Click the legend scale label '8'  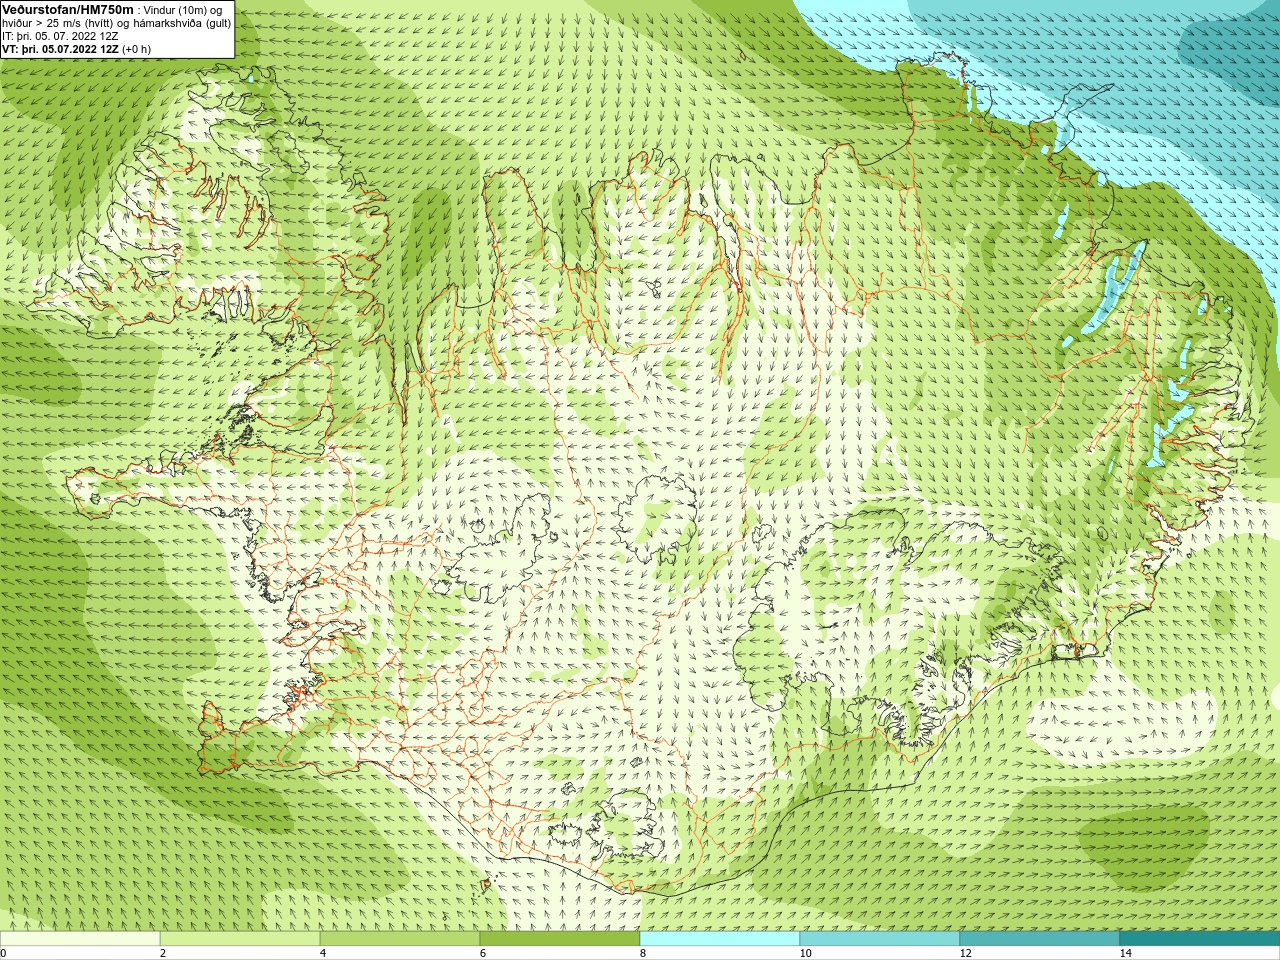tap(643, 953)
